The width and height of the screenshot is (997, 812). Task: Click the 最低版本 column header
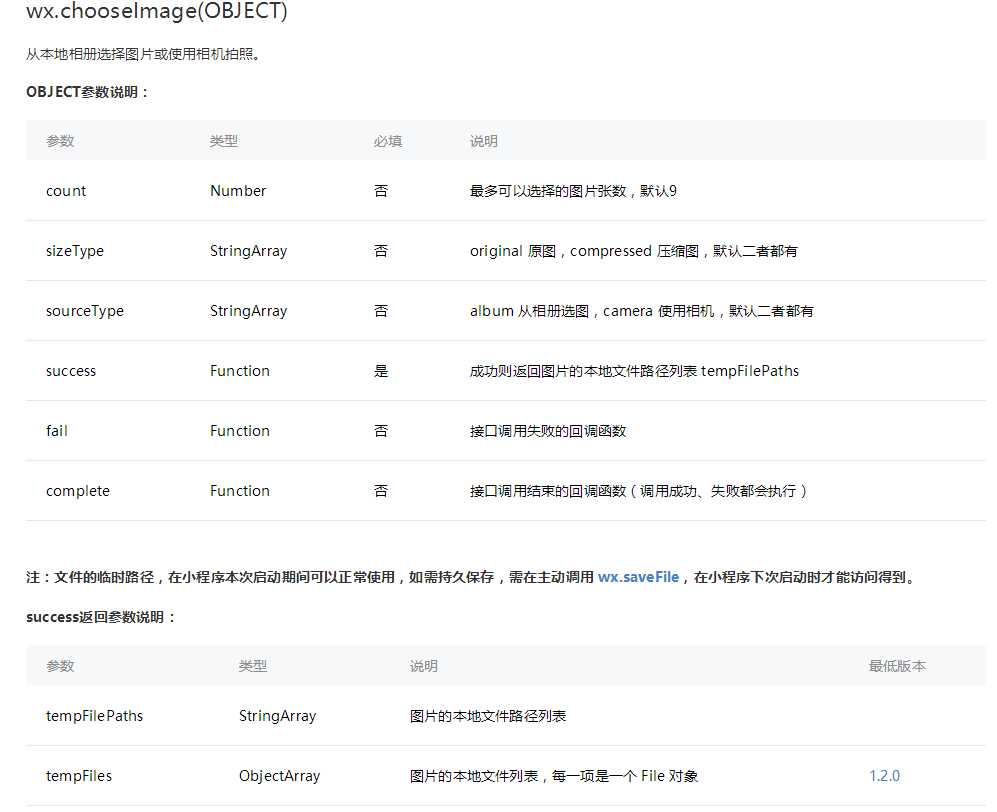[896, 665]
